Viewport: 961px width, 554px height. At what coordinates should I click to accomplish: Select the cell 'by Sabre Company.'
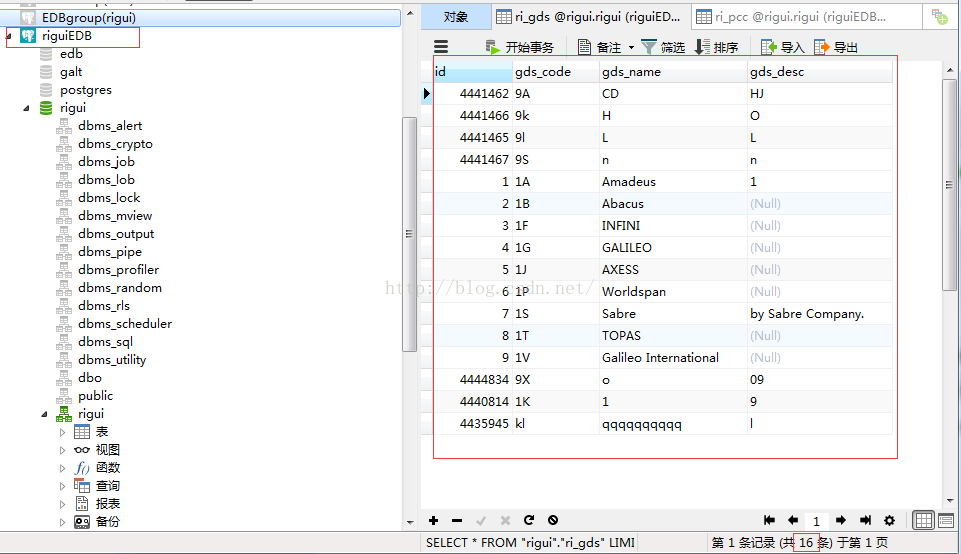[819, 314]
